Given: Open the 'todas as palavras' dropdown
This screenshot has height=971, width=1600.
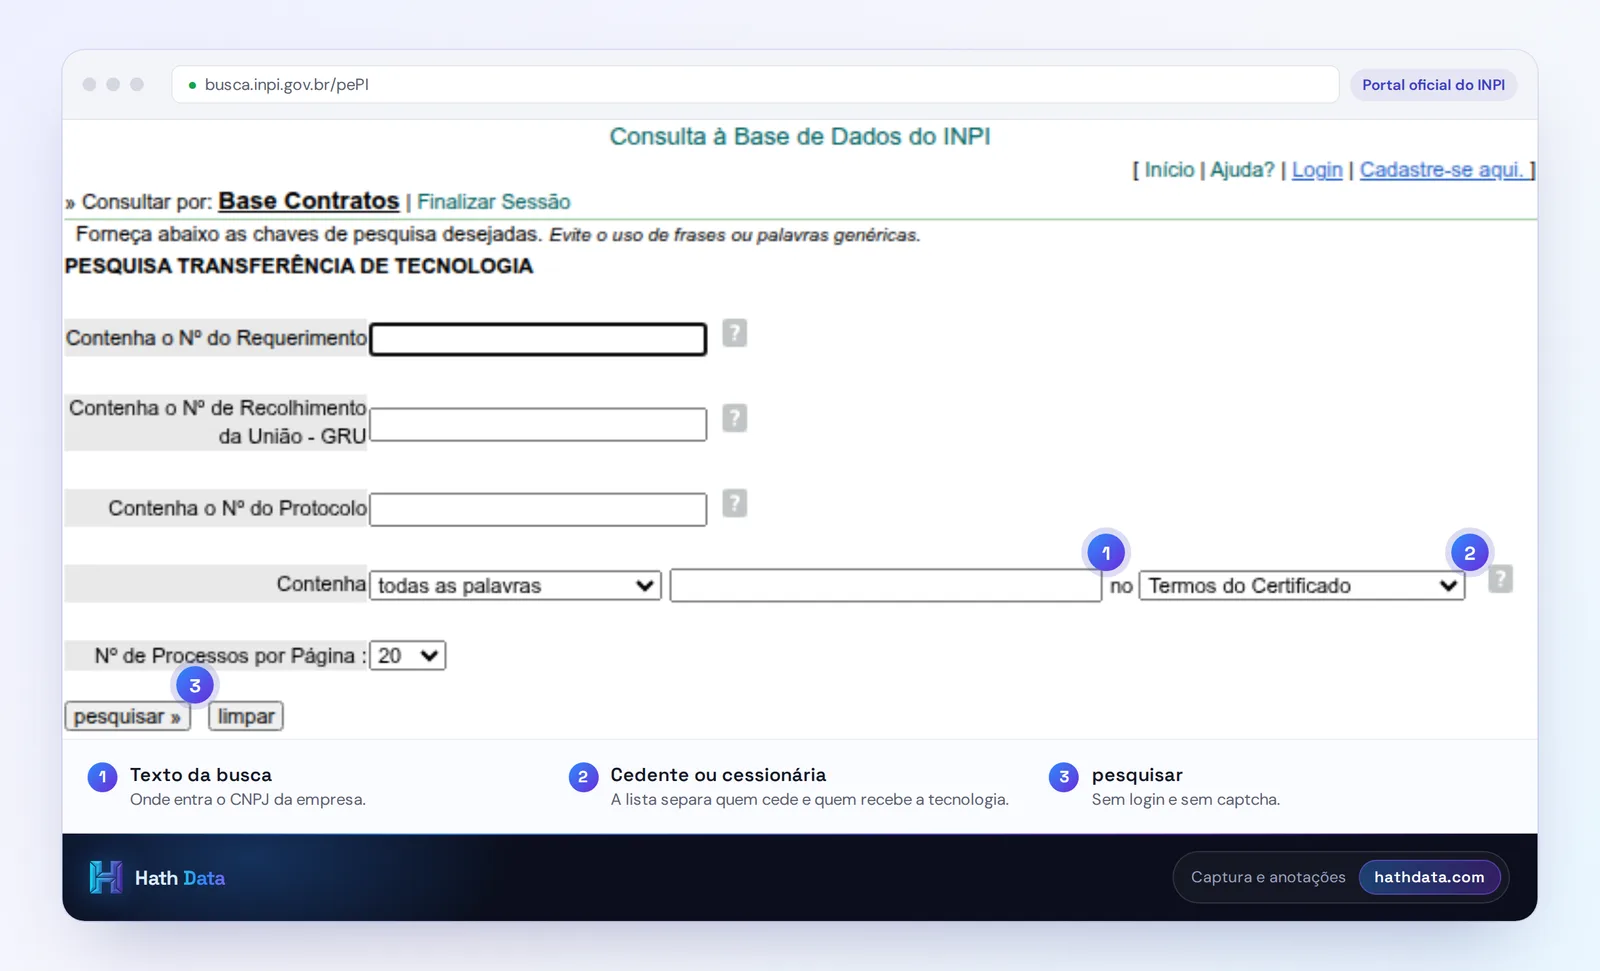Looking at the screenshot, I should 515,586.
